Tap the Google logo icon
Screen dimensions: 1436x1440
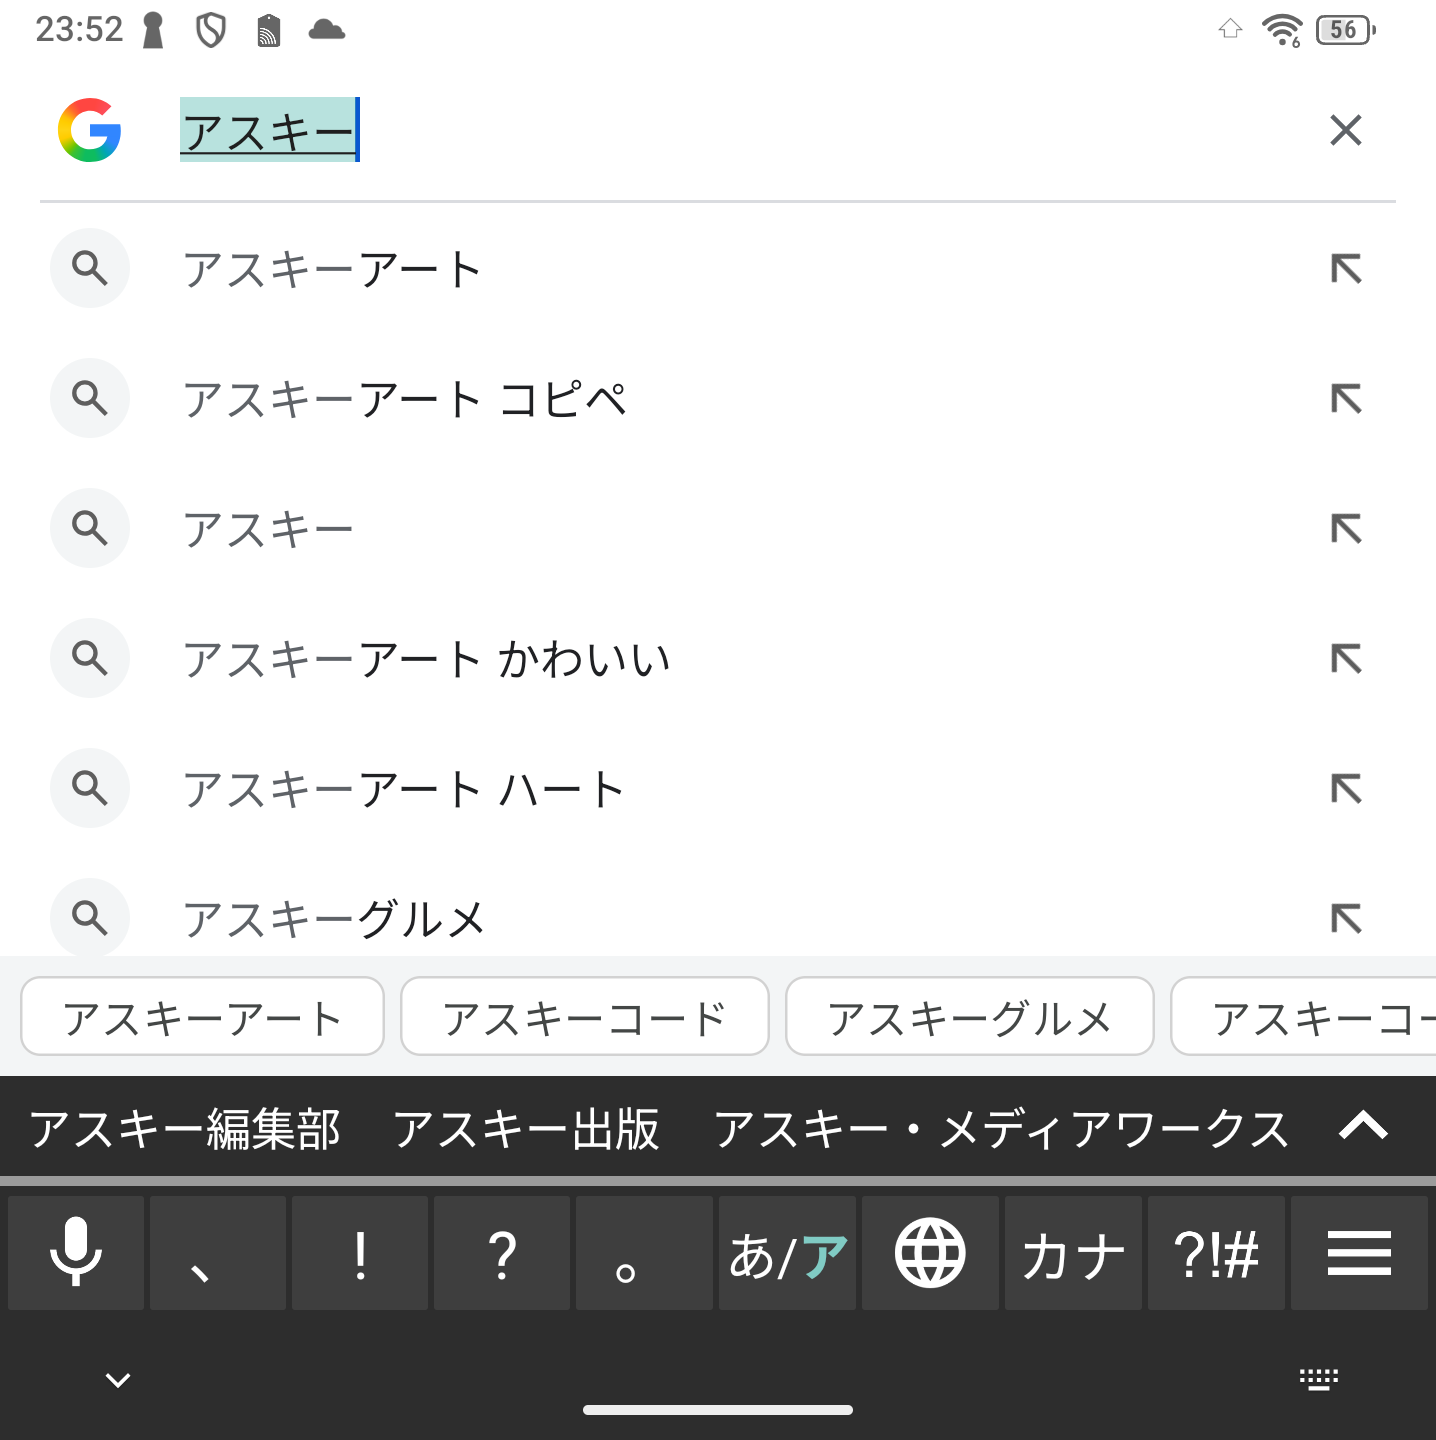[x=90, y=130]
